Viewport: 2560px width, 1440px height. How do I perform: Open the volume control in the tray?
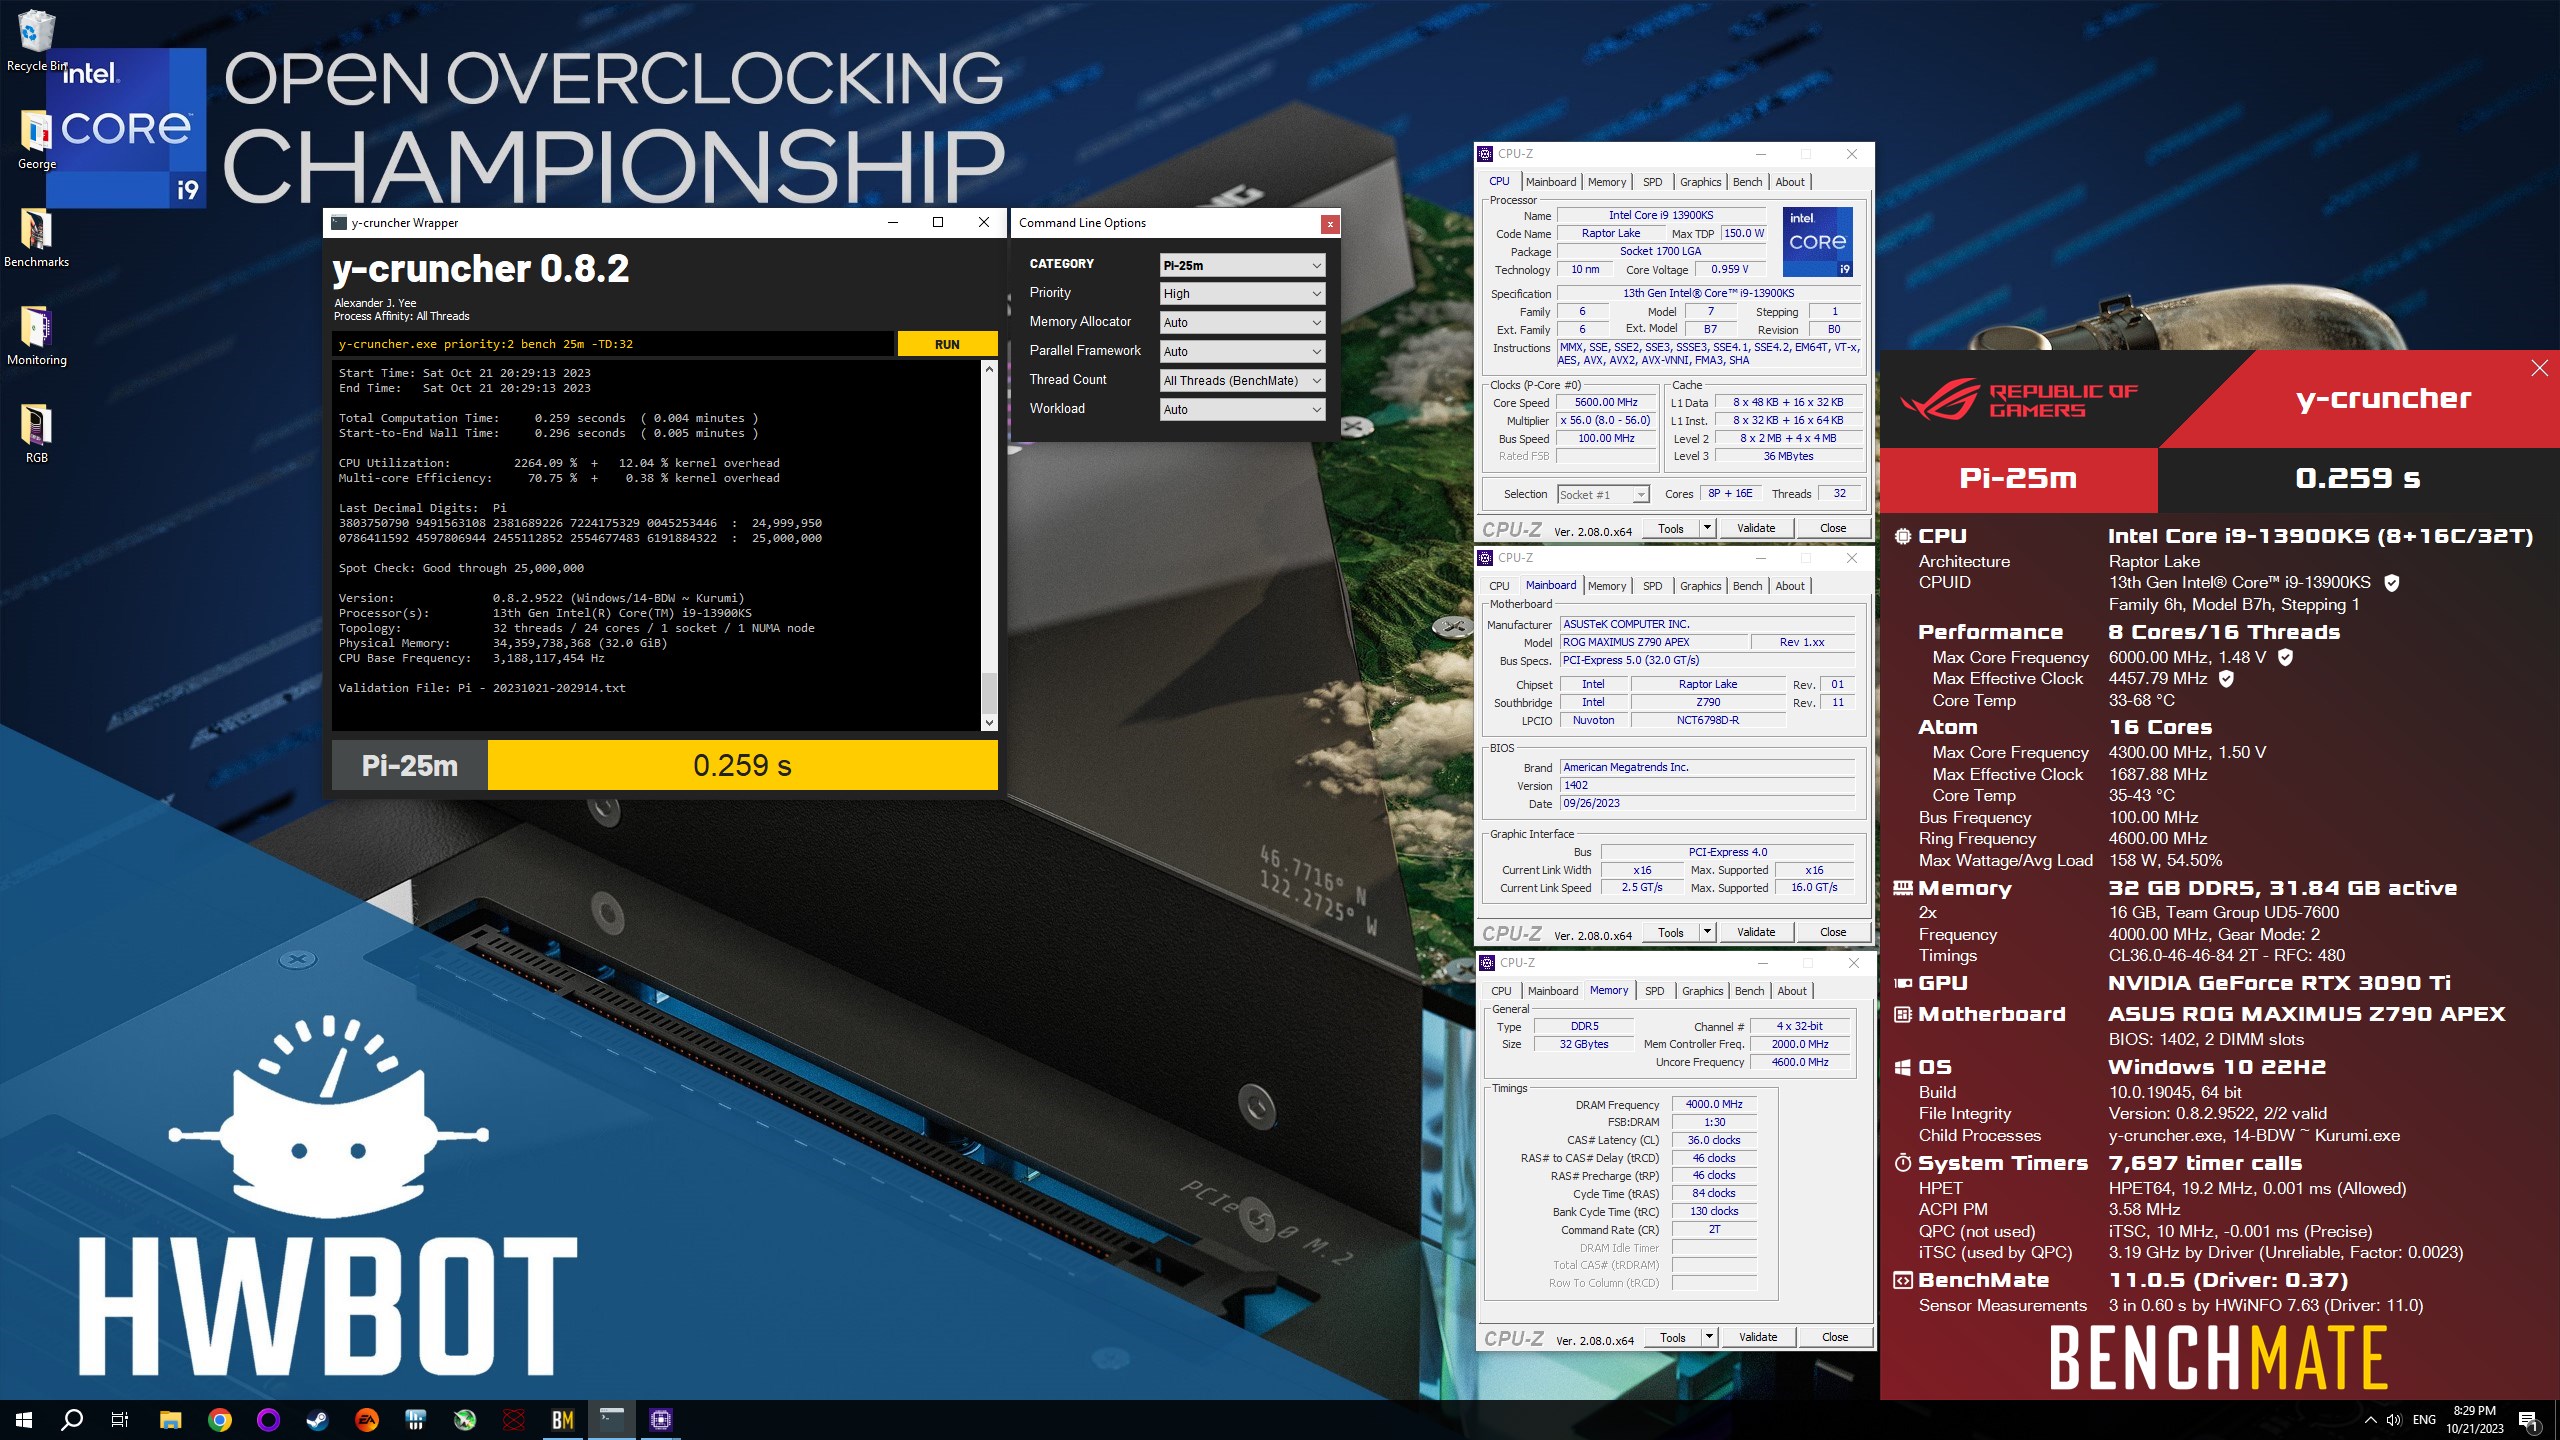click(x=2394, y=1420)
